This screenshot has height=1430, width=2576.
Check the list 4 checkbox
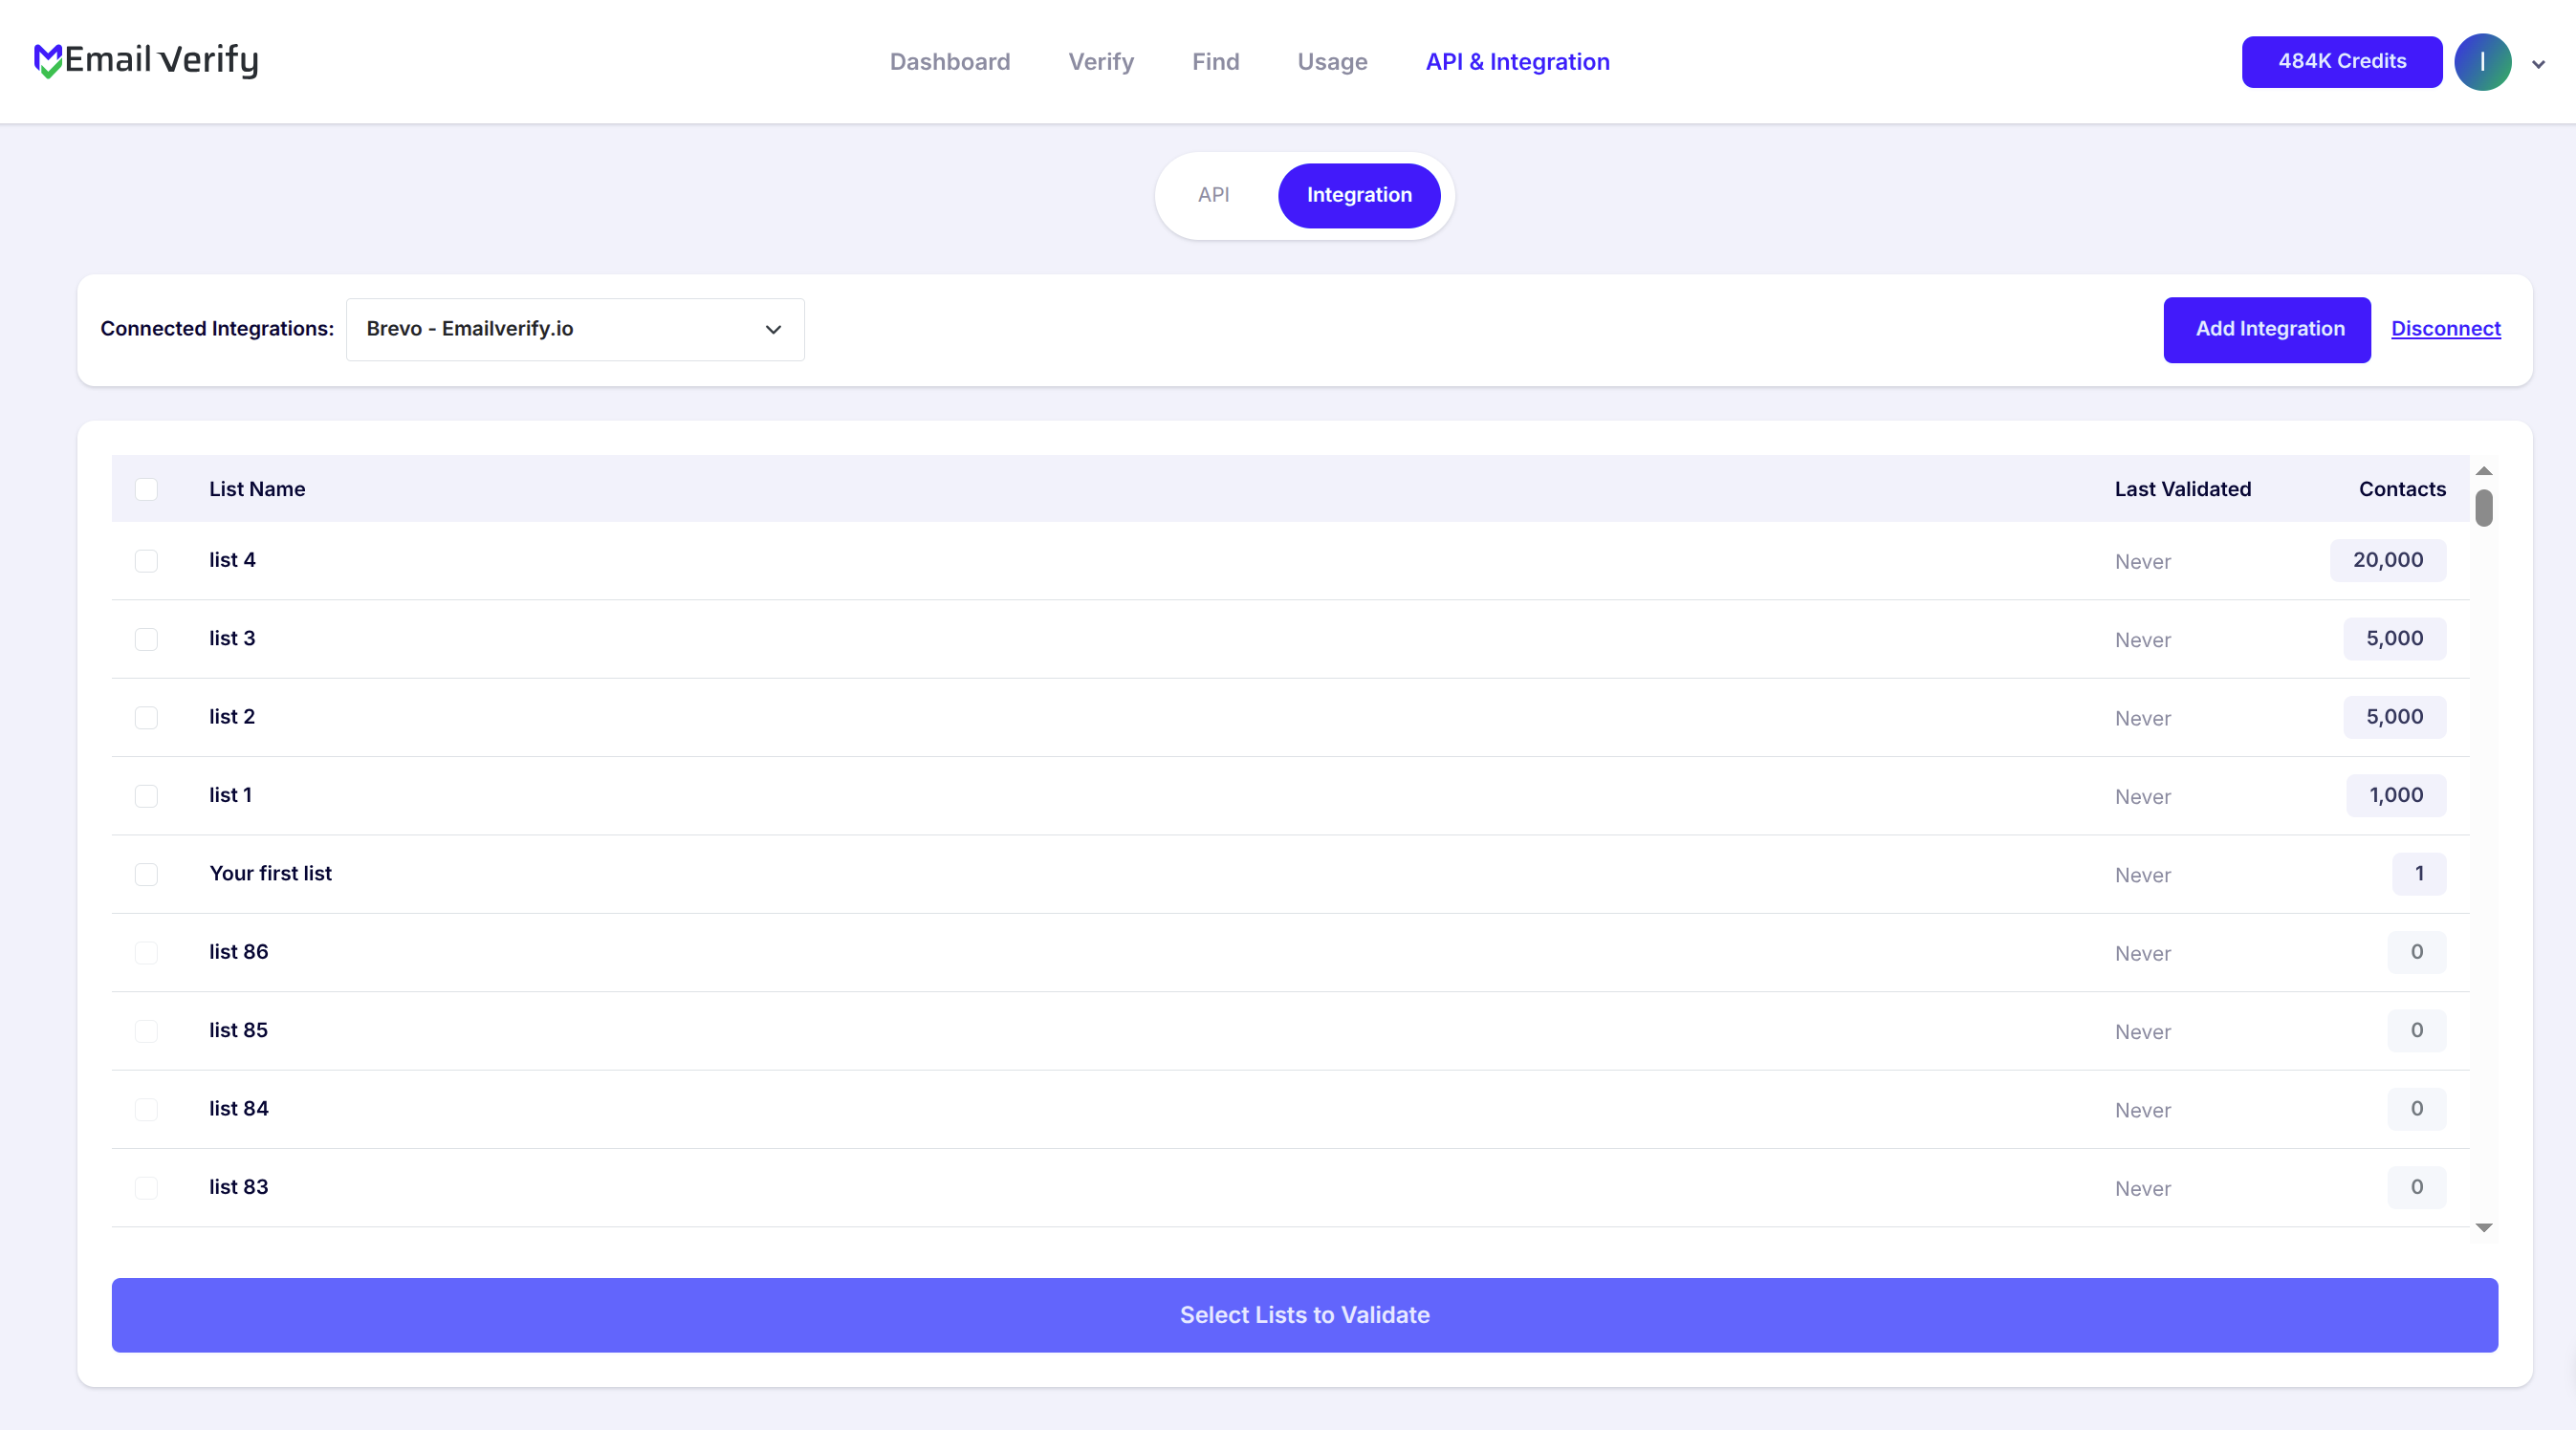pos(146,561)
